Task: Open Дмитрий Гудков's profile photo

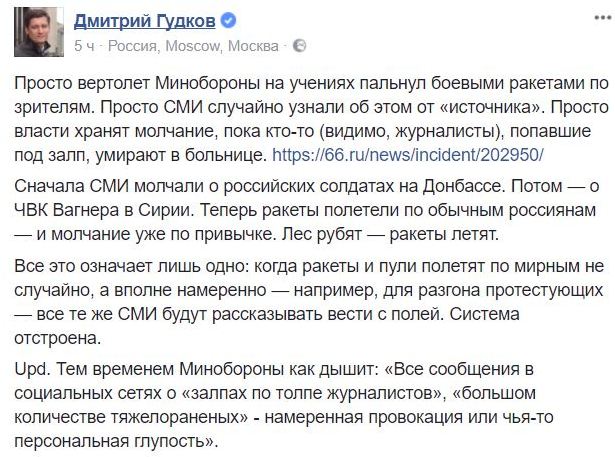Action: click(x=39, y=32)
